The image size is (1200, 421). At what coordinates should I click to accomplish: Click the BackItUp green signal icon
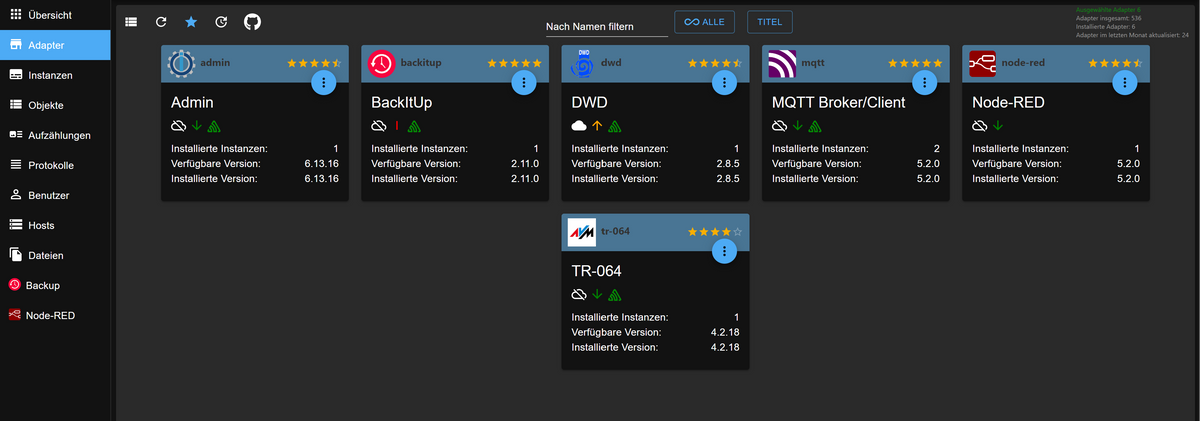click(414, 126)
